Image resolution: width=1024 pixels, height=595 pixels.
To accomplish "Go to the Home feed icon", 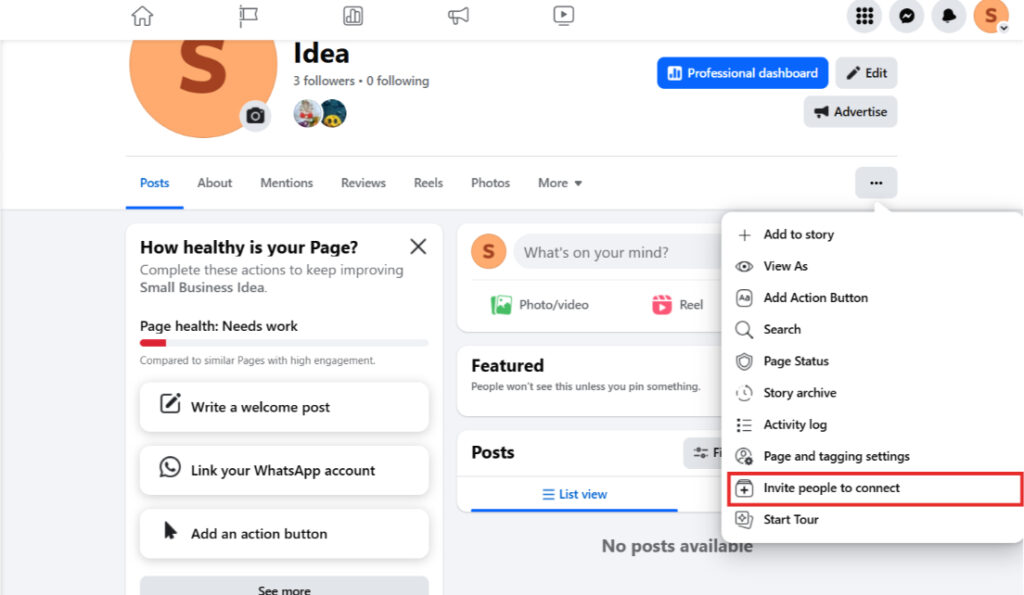I will click(142, 16).
